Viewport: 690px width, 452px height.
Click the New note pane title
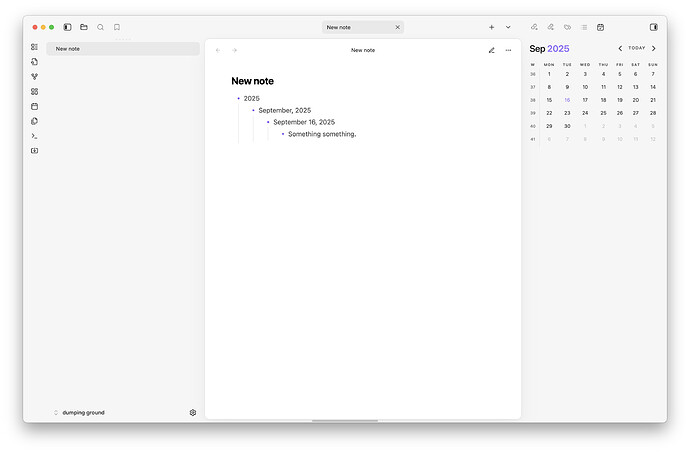coord(363,50)
